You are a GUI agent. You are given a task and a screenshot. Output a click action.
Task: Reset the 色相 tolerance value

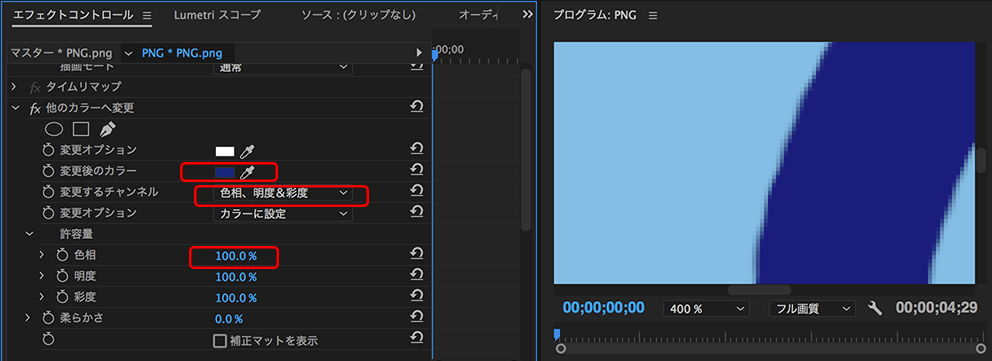coord(416,254)
